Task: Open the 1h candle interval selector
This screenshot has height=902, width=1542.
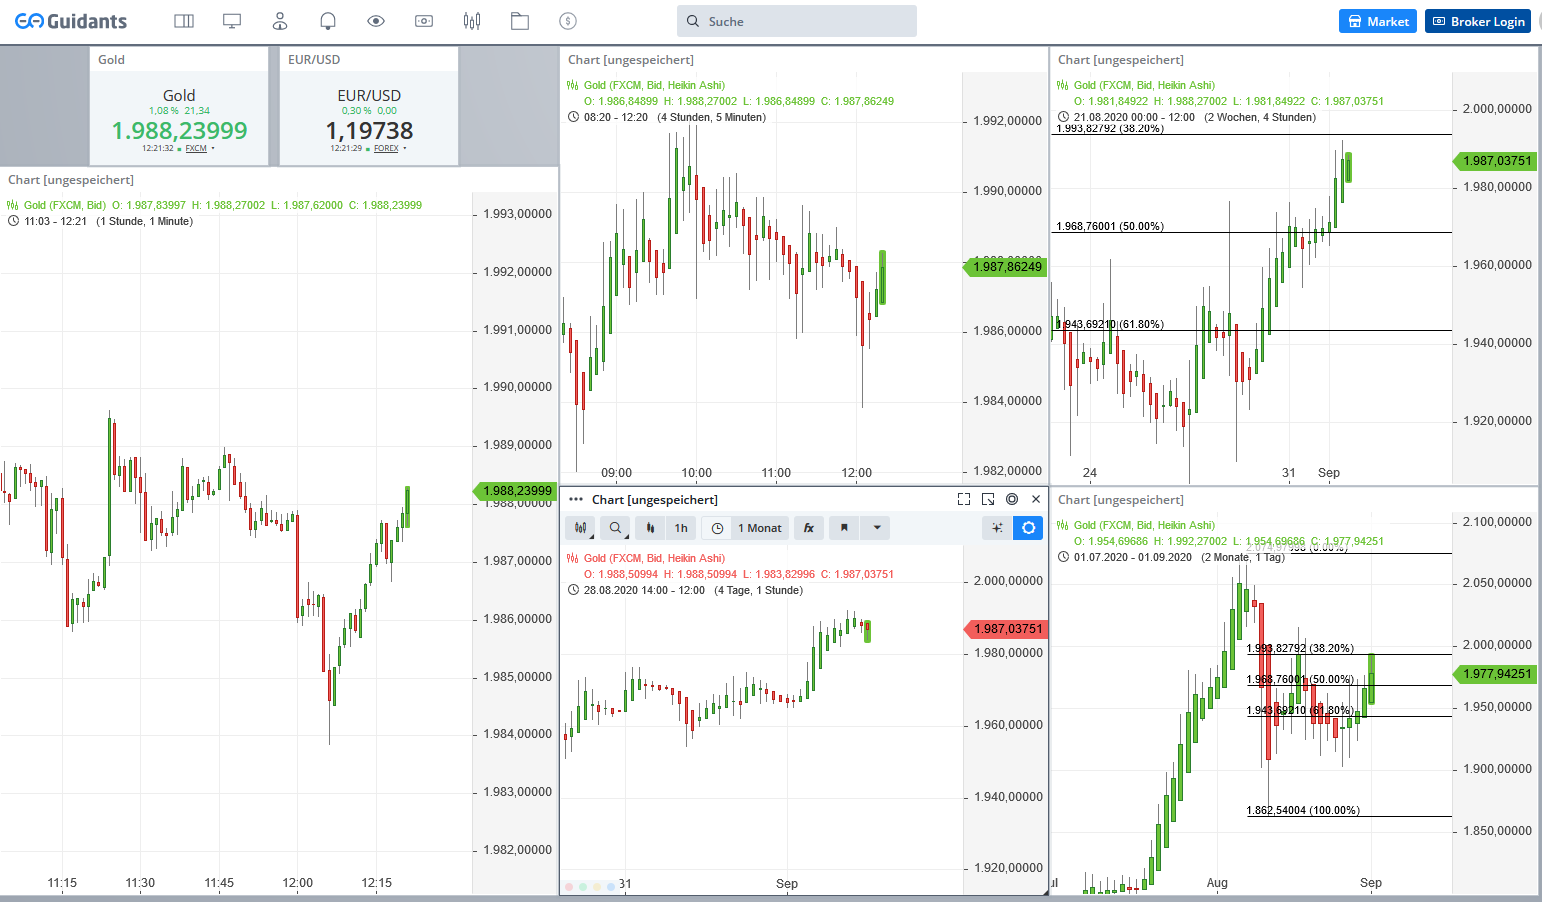Action: click(681, 528)
